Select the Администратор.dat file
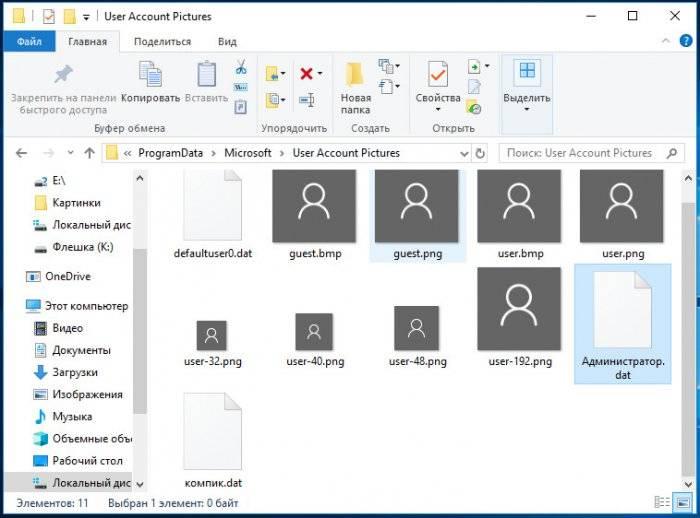 coord(623,324)
